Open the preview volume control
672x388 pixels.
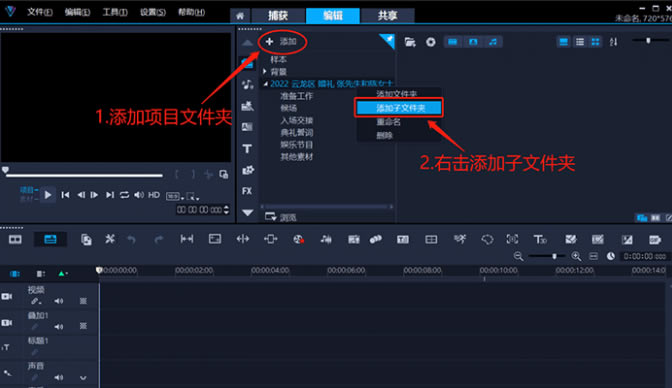[139, 195]
